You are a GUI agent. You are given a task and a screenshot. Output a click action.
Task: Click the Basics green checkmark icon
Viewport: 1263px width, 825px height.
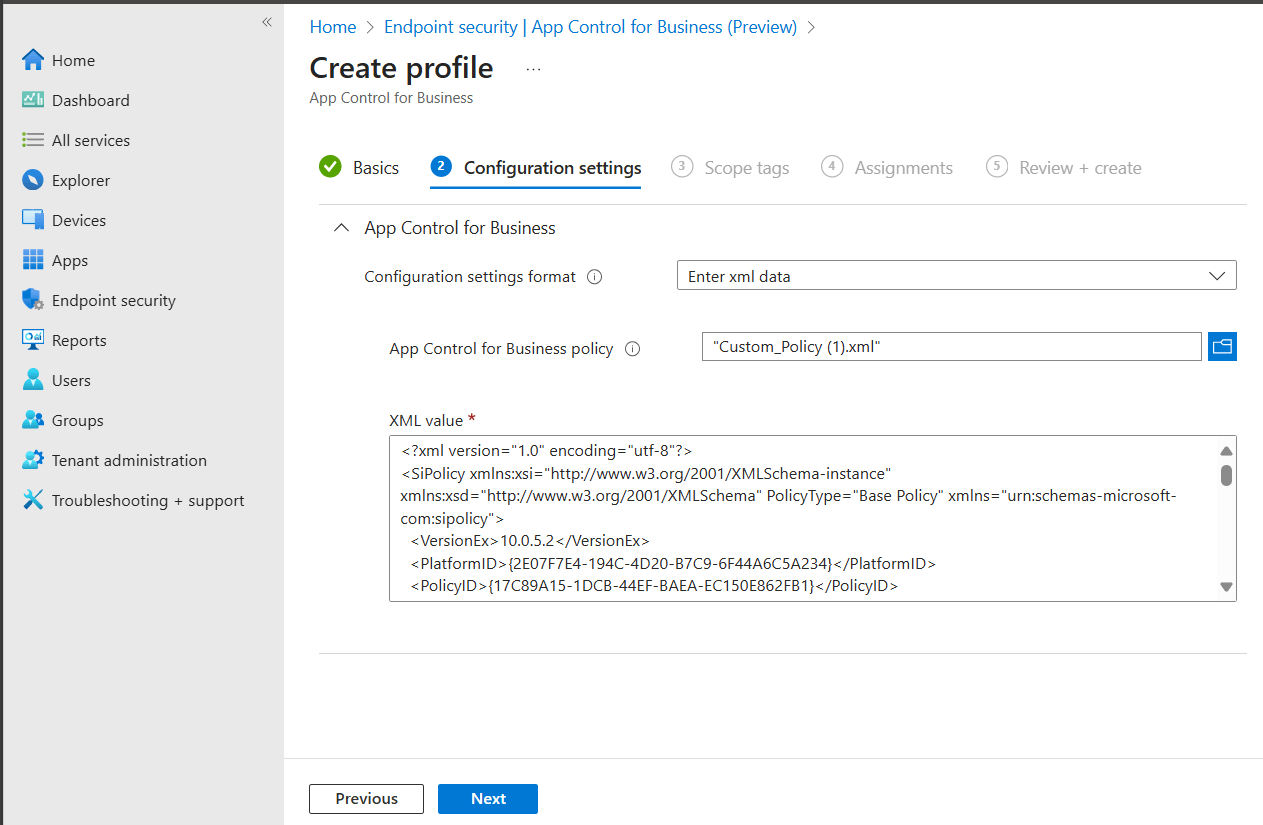[330, 167]
